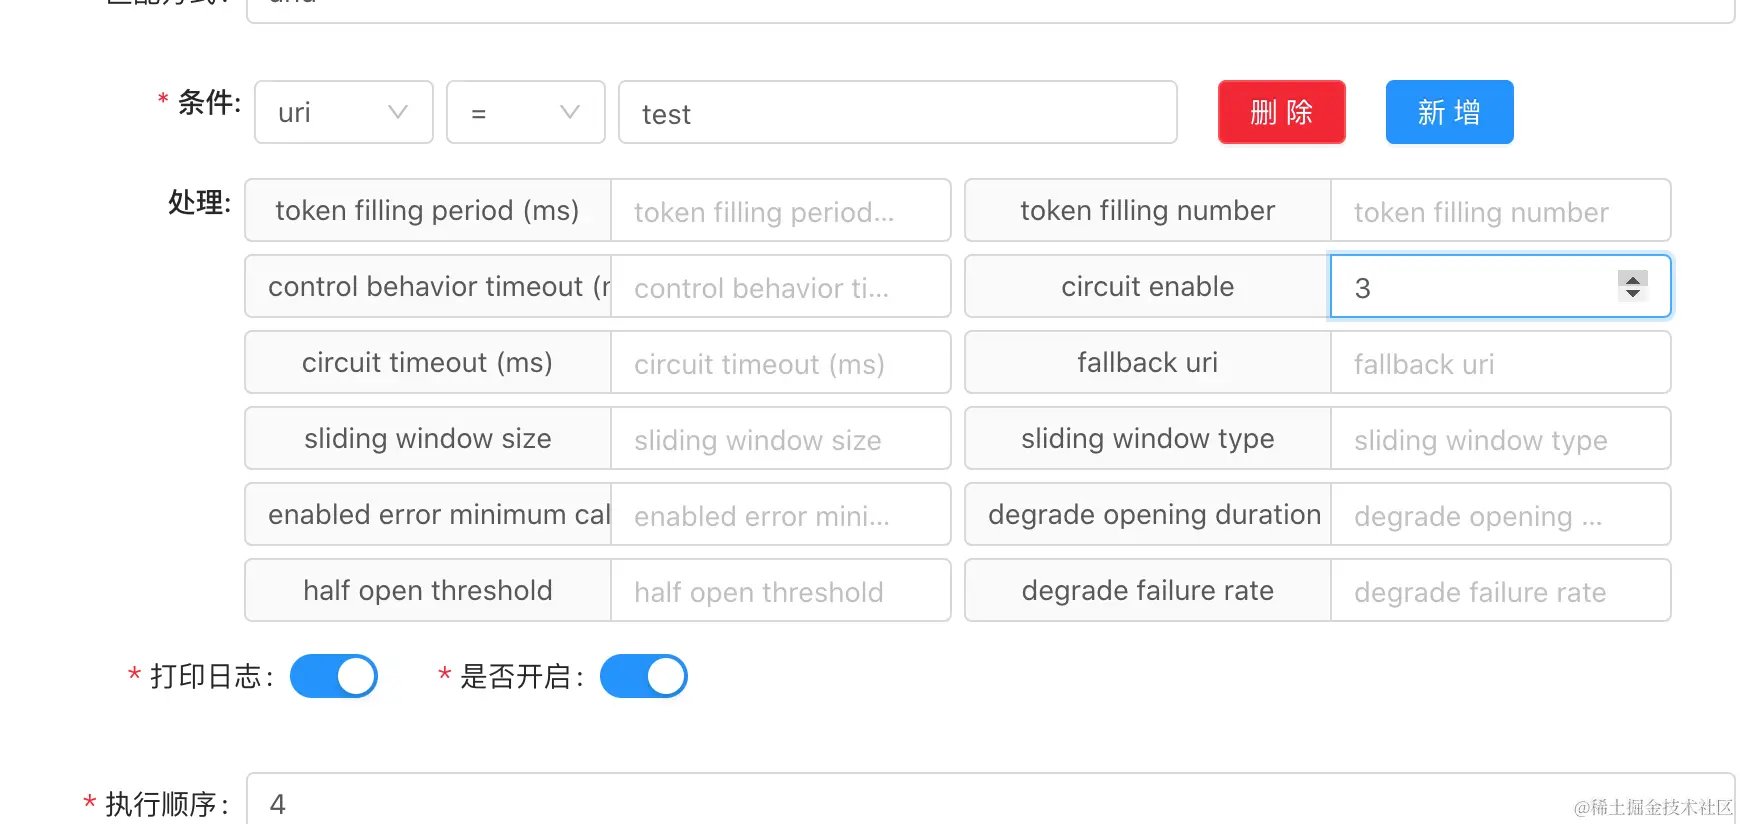Focus the sliding window type input
This screenshot has width=1740, height=824.
1500,439
